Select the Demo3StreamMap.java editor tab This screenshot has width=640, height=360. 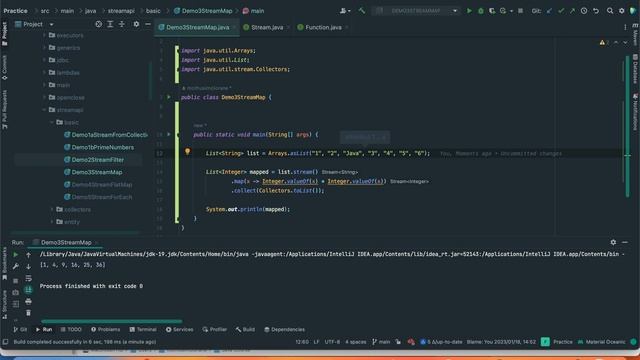tap(198, 27)
